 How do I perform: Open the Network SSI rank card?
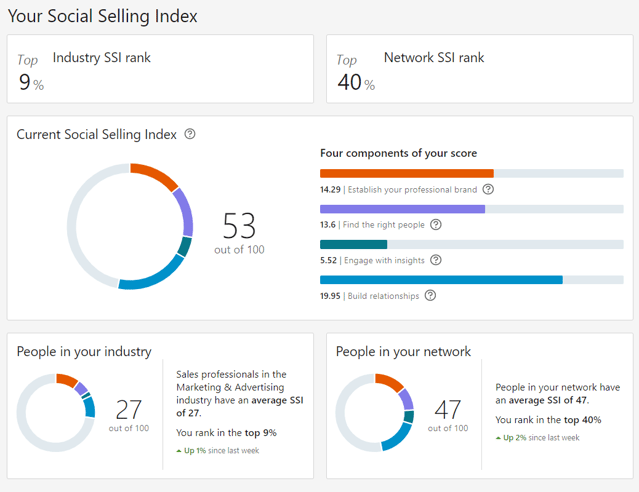coord(479,69)
